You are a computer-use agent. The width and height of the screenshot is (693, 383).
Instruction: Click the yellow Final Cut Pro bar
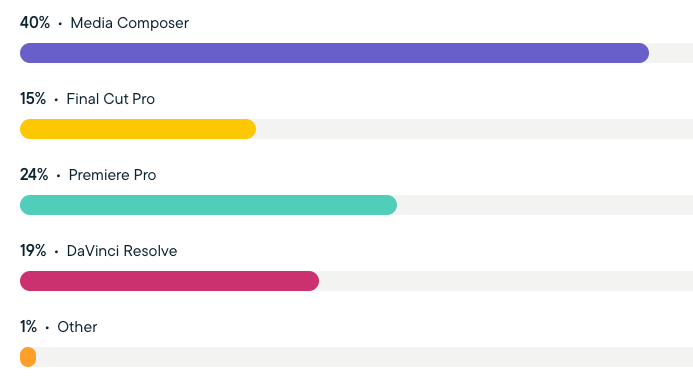pyautogui.click(x=138, y=129)
